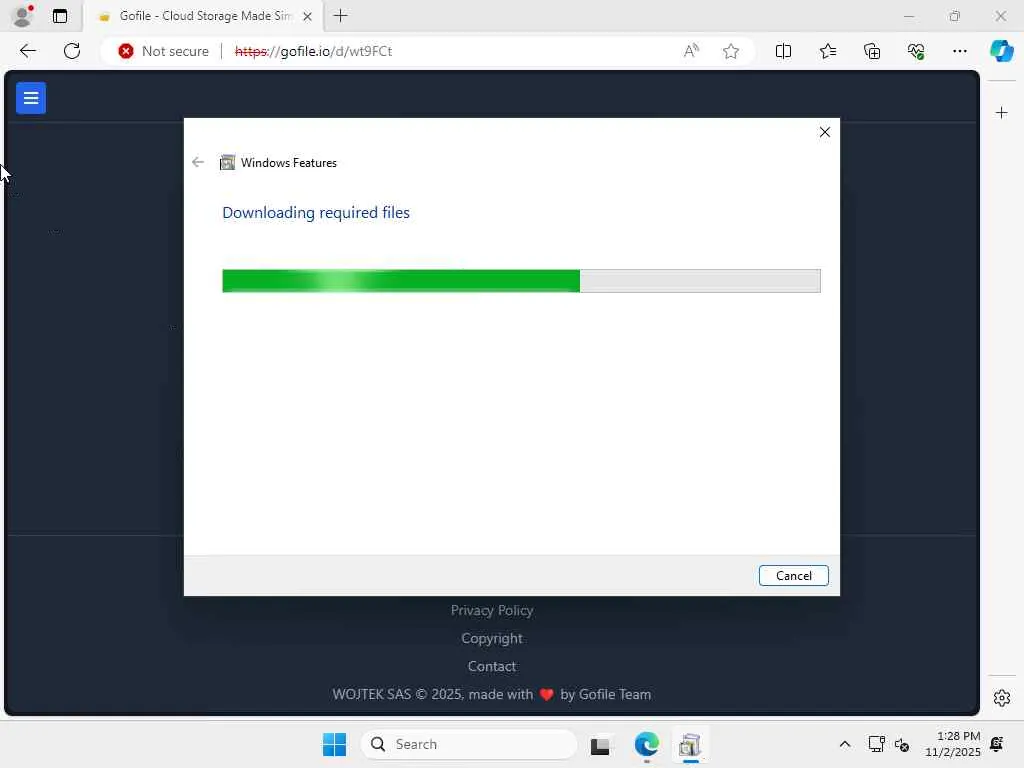1024x768 pixels.
Task: Open the Task View taskbar icon
Action: click(x=600, y=744)
